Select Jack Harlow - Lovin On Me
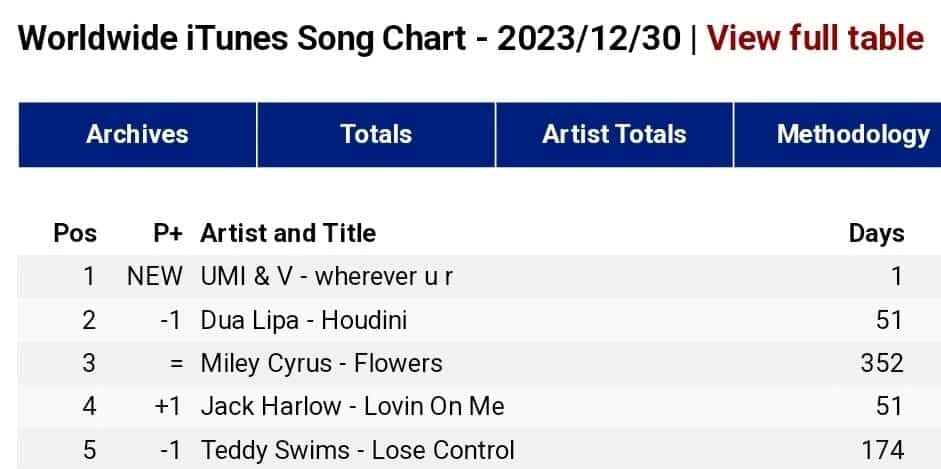 point(352,406)
